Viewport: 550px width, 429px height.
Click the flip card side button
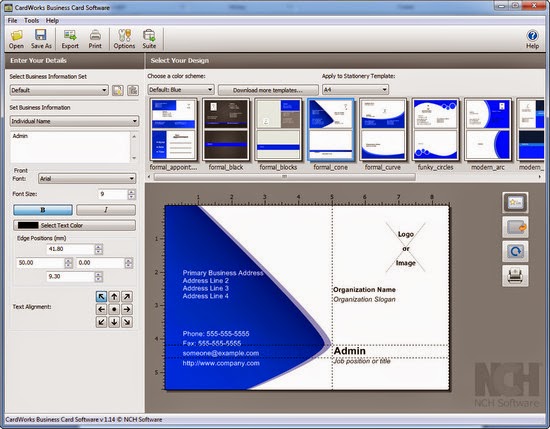pyautogui.click(x=515, y=227)
